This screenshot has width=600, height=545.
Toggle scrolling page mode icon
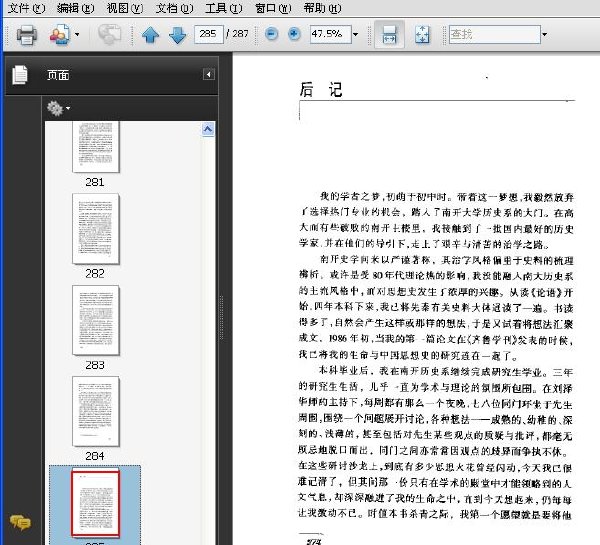(389, 34)
